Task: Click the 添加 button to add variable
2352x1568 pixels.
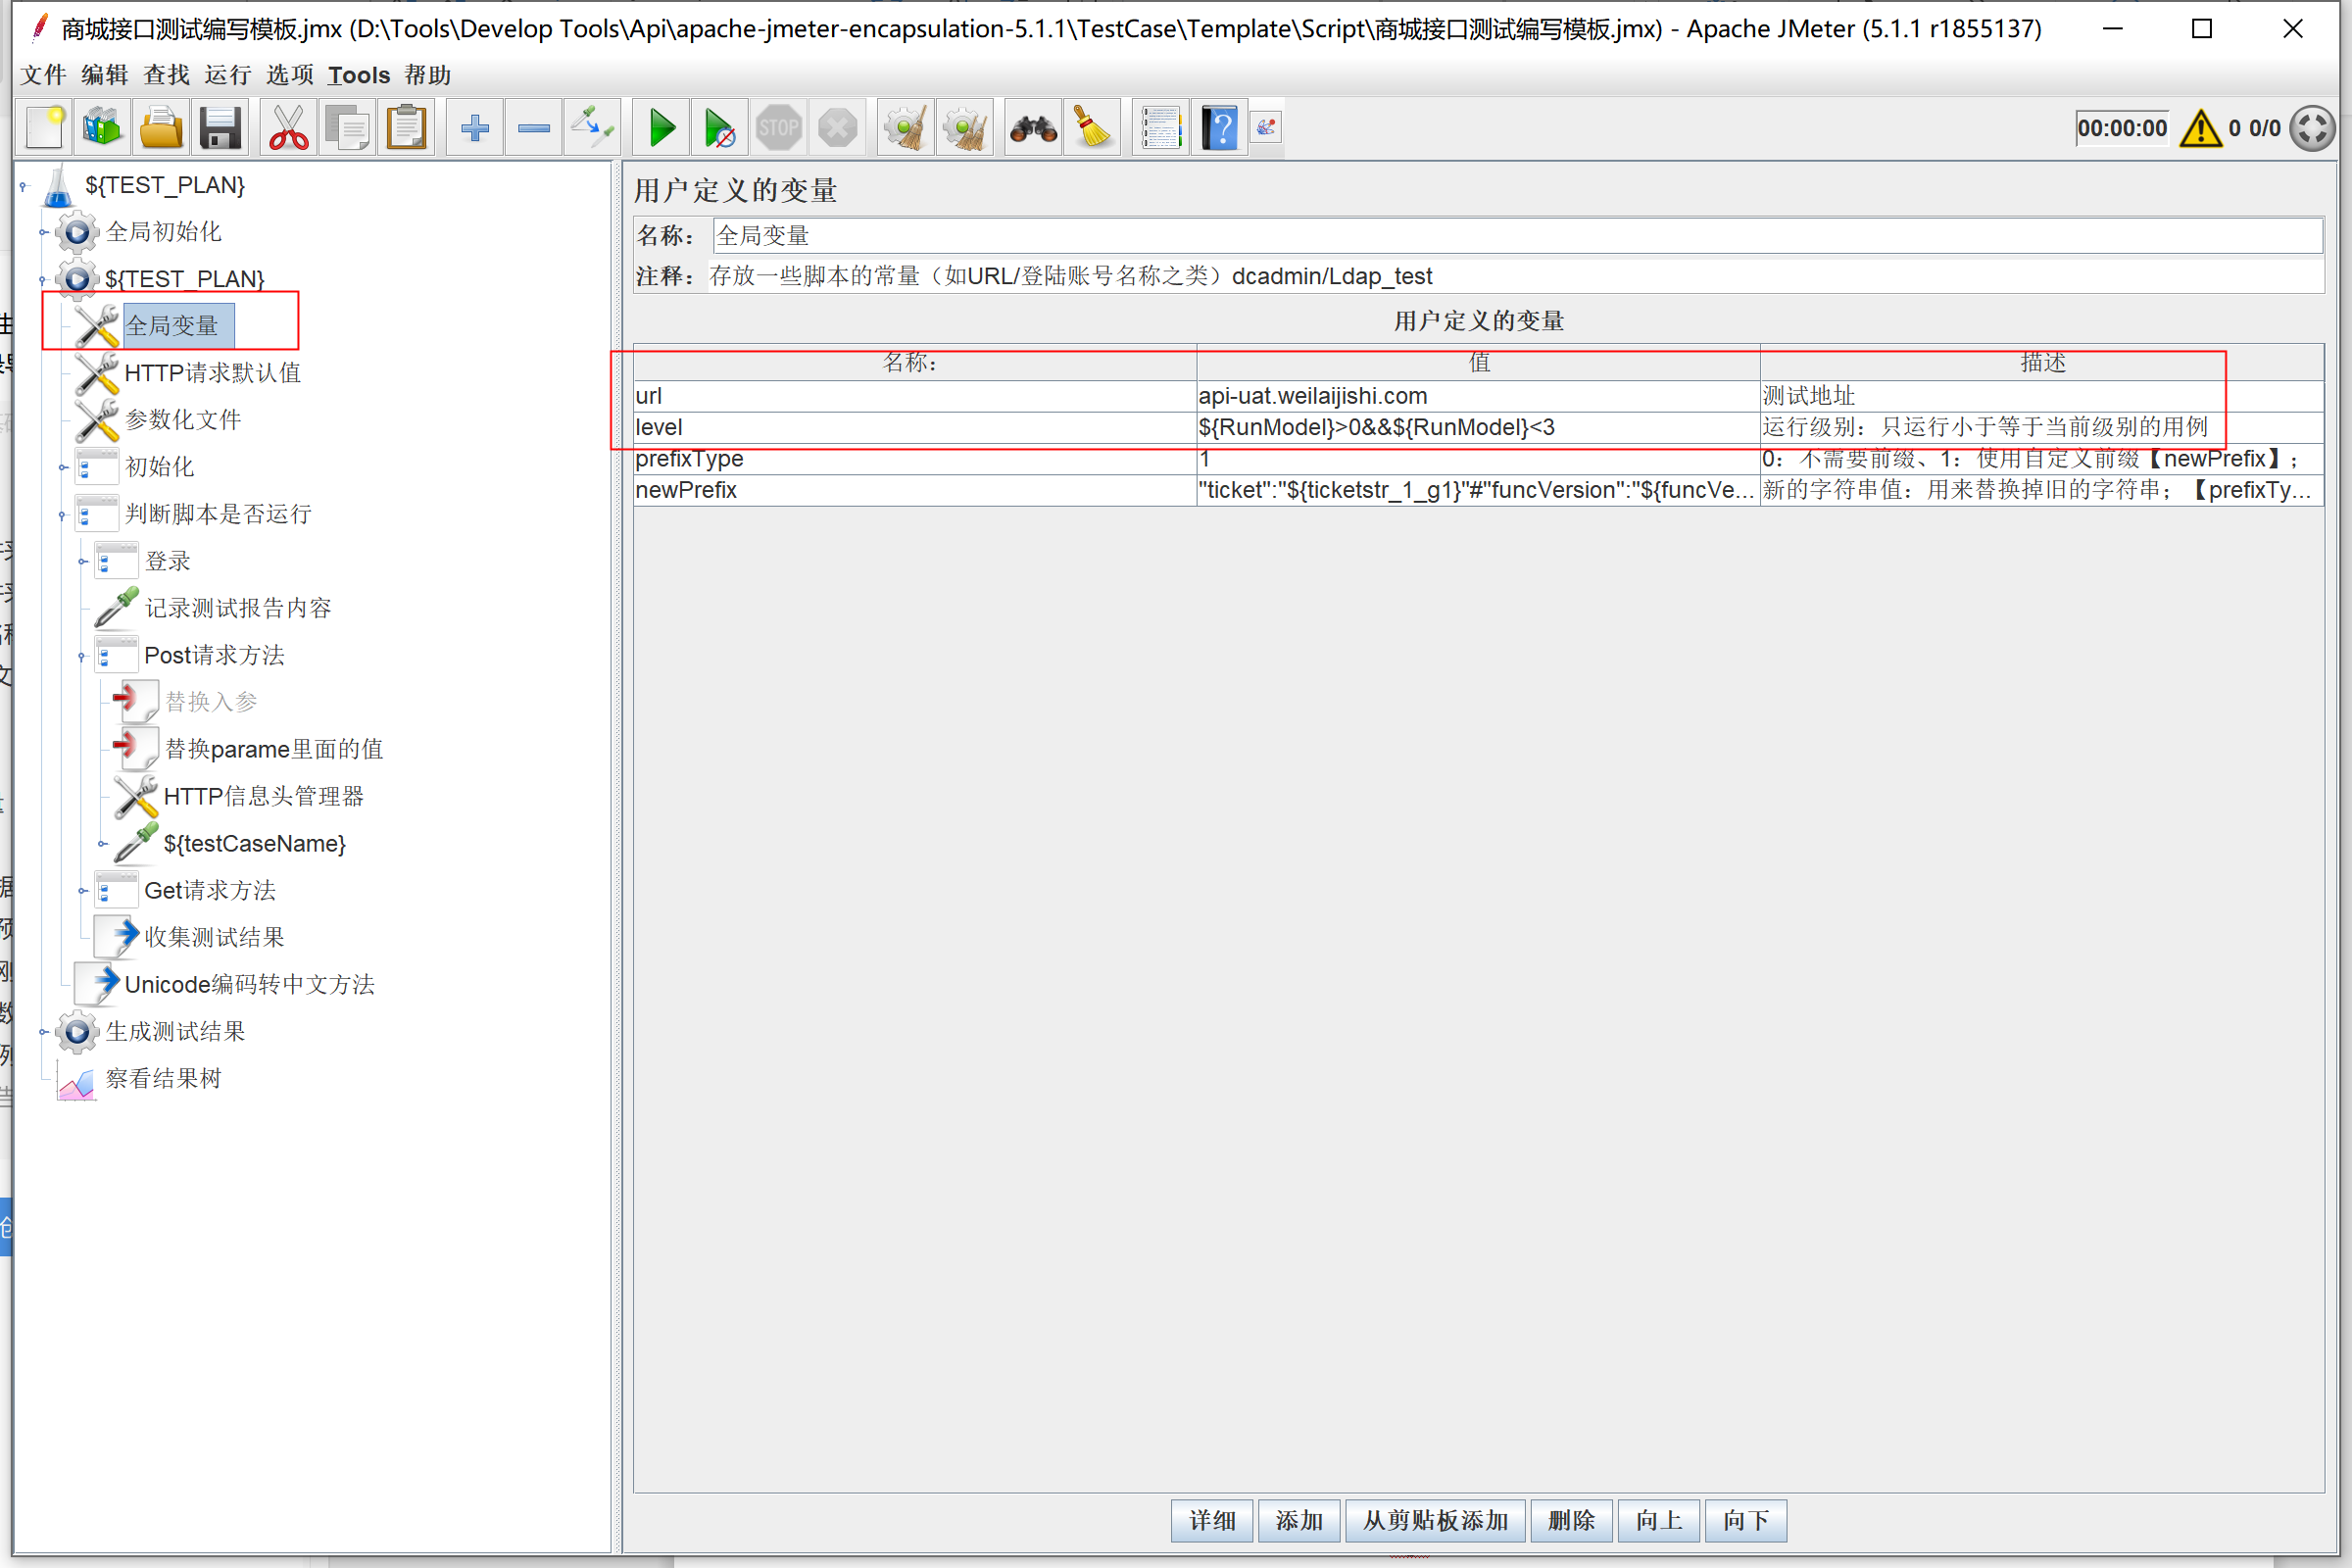Action: coord(1299,1521)
